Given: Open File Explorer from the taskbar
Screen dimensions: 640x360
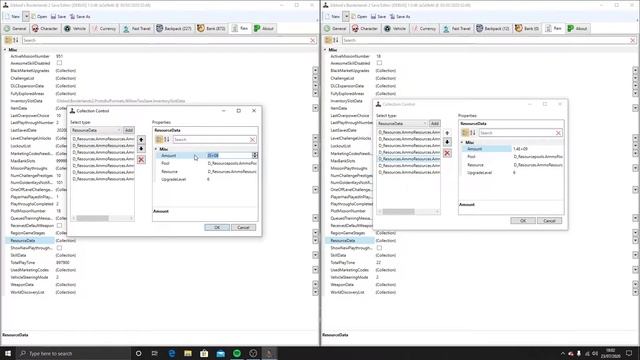Looking at the screenshot, I should point(188,353).
